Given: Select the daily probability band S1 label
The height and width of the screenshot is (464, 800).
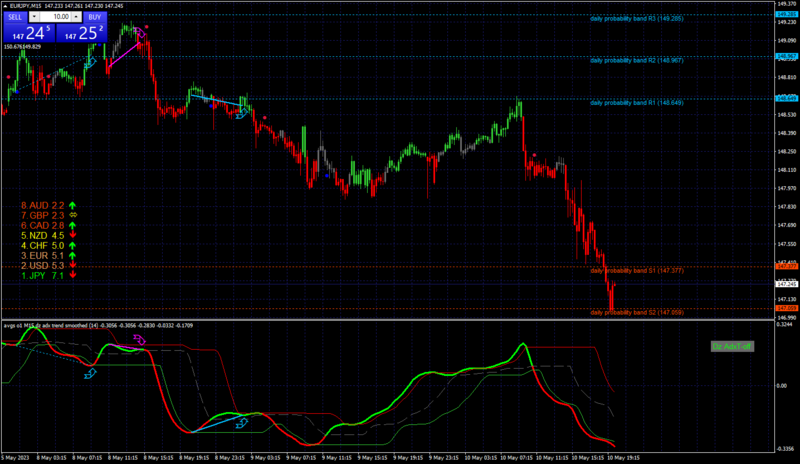Looking at the screenshot, I should pos(637,271).
